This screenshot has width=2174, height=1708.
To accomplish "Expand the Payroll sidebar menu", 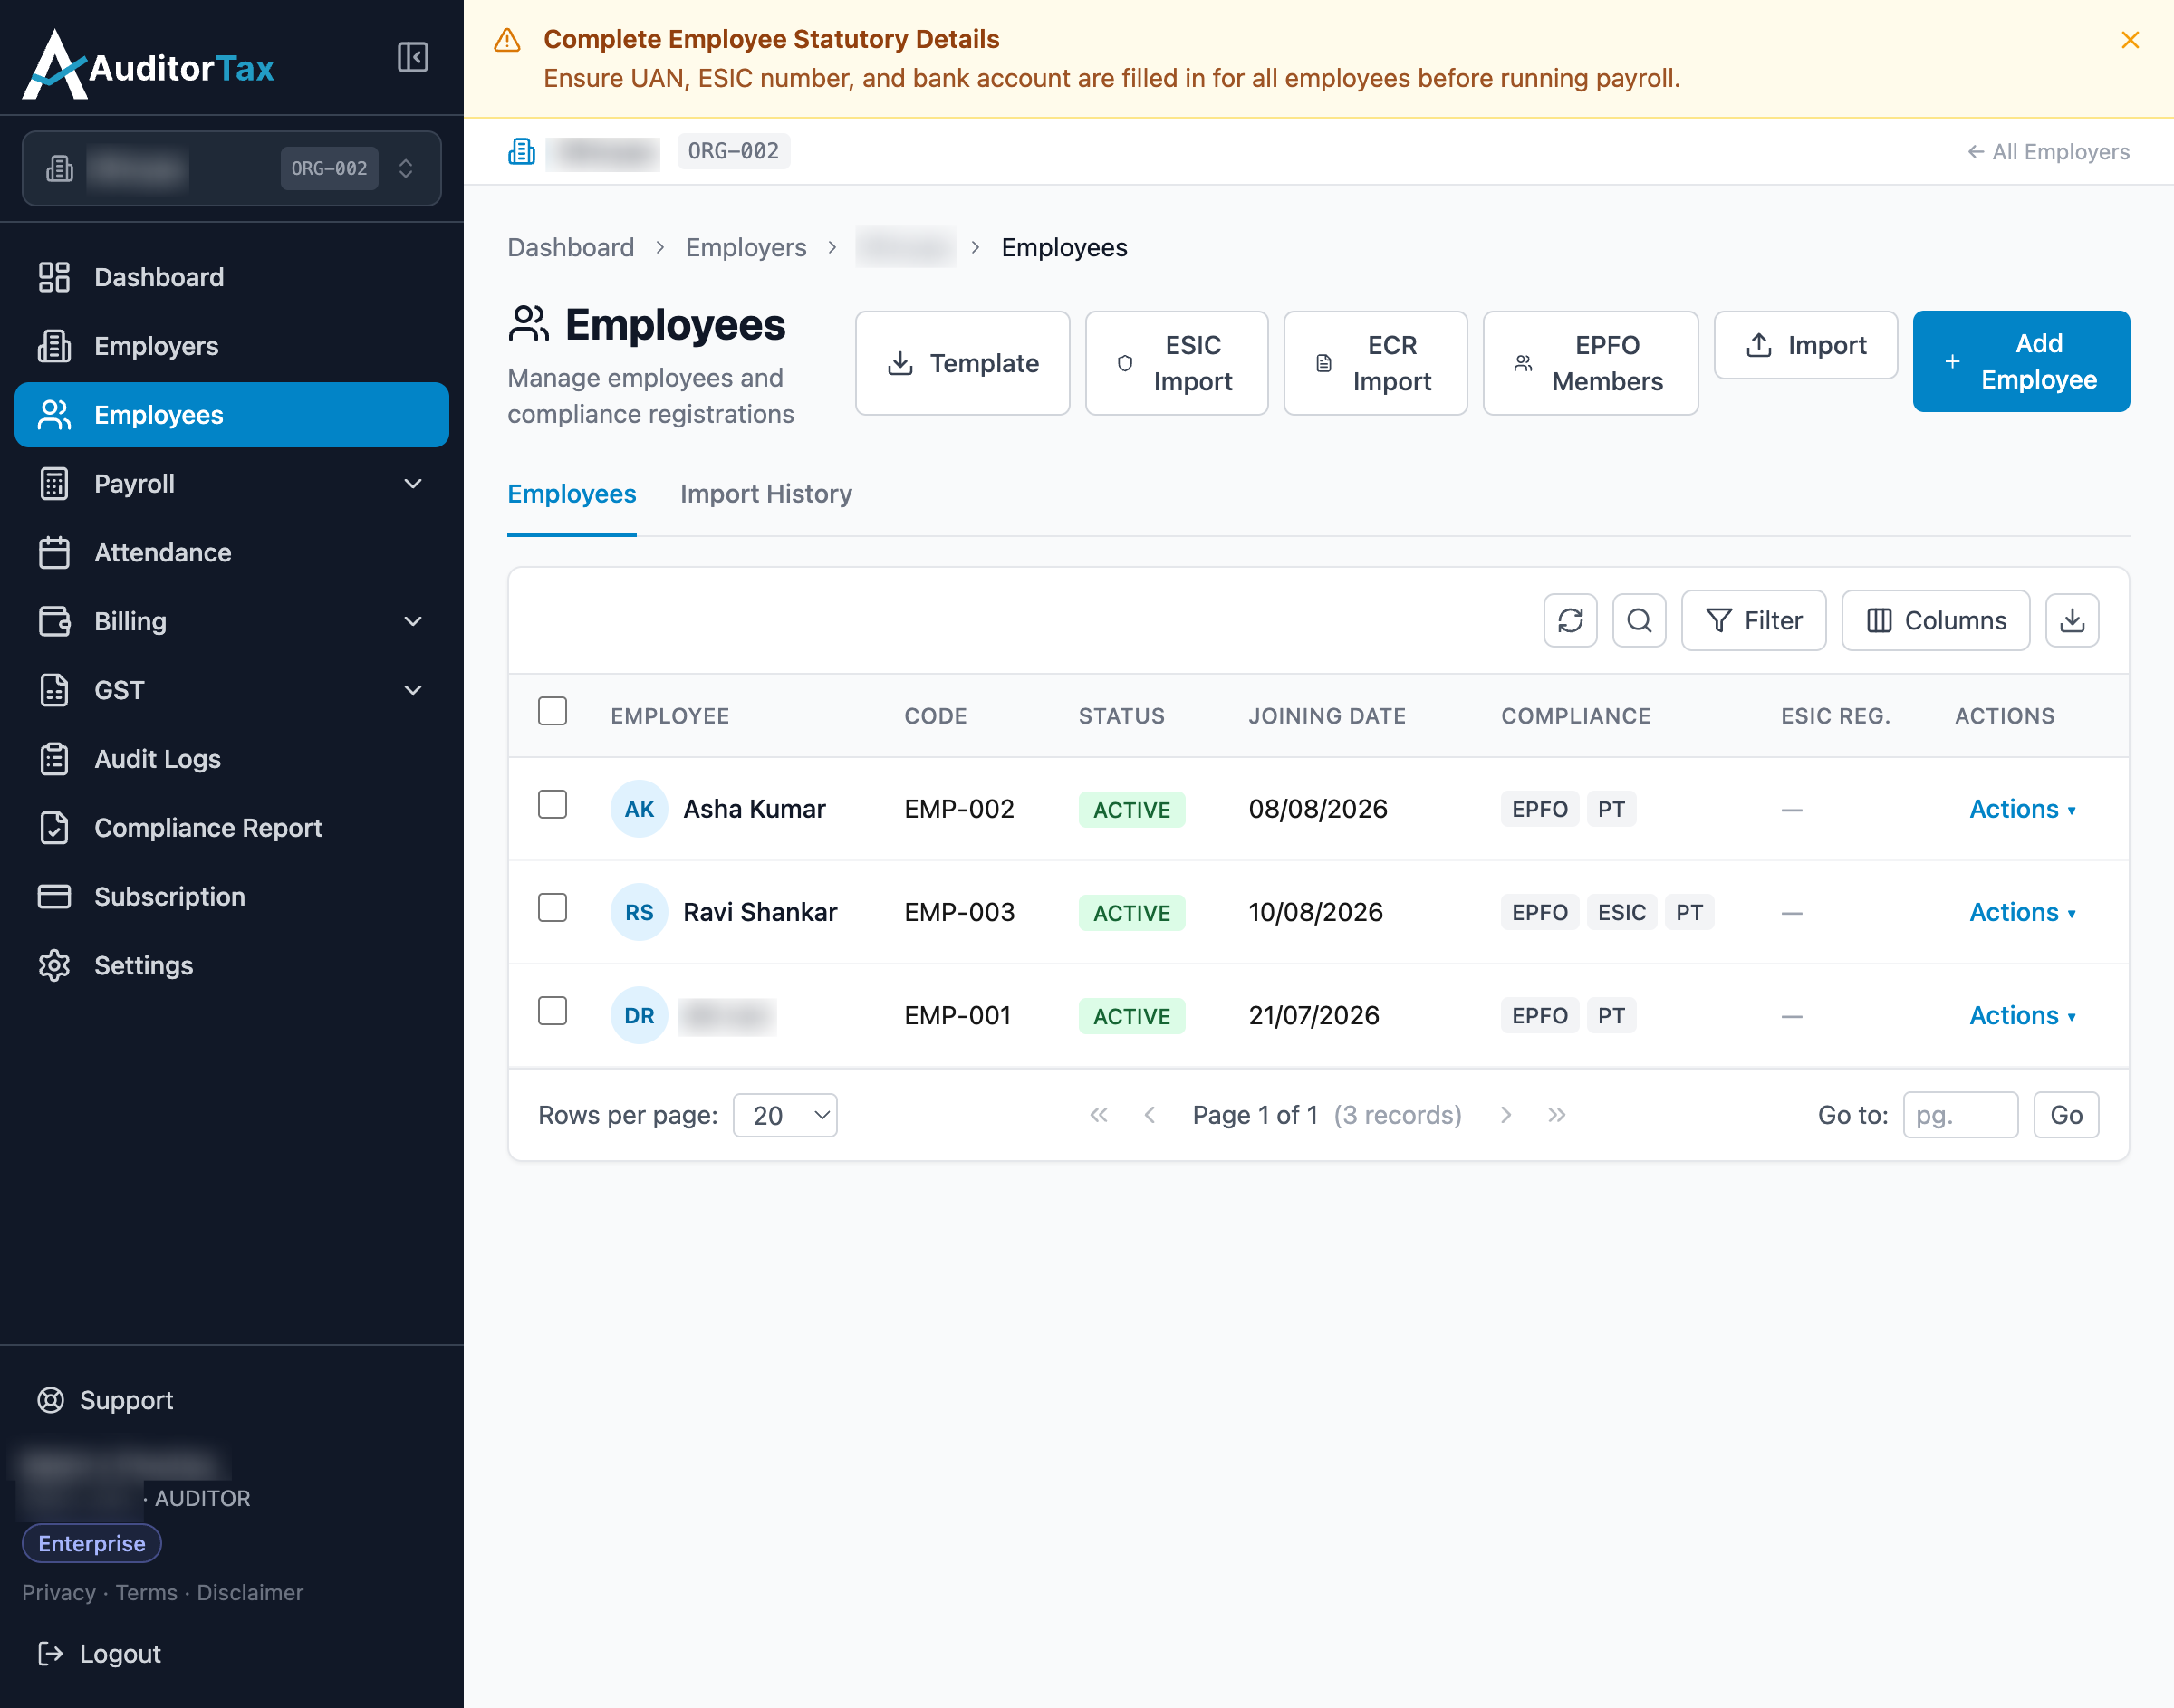I will pyautogui.click(x=231, y=484).
